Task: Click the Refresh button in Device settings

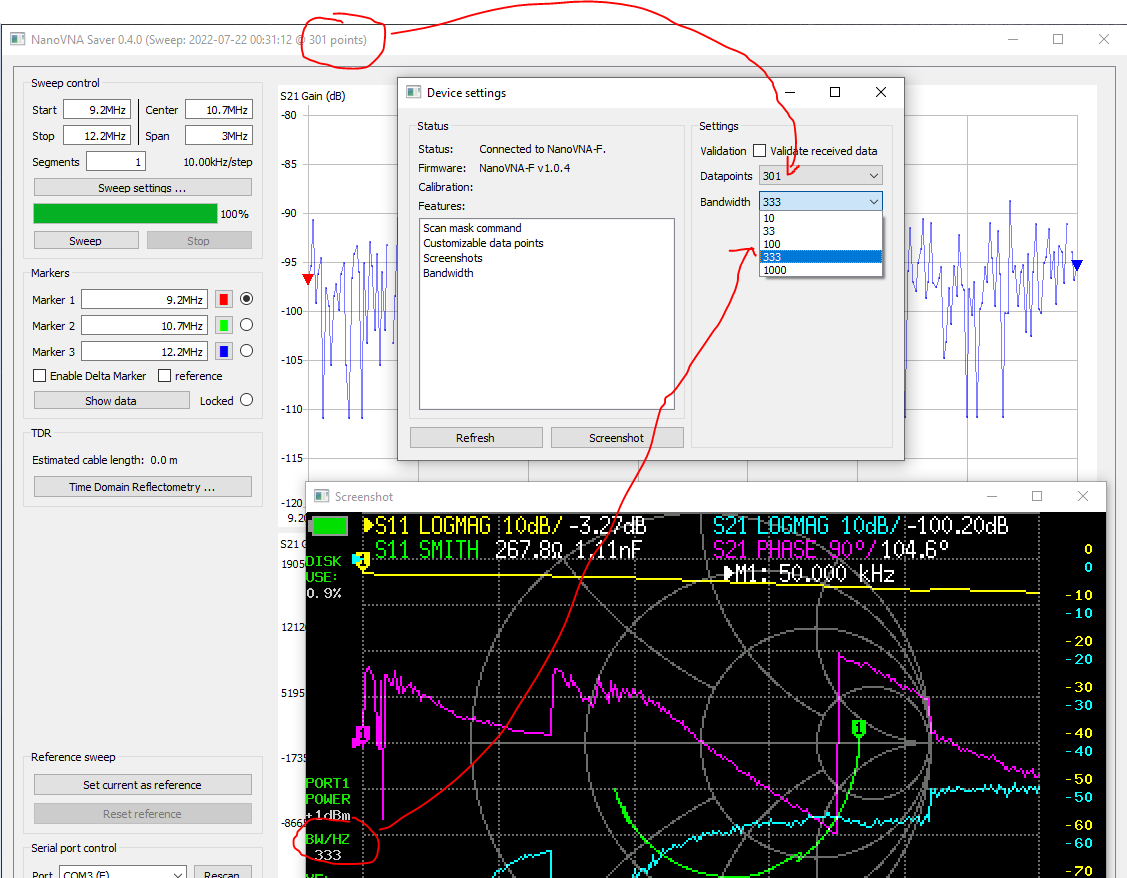Action: click(x=476, y=437)
